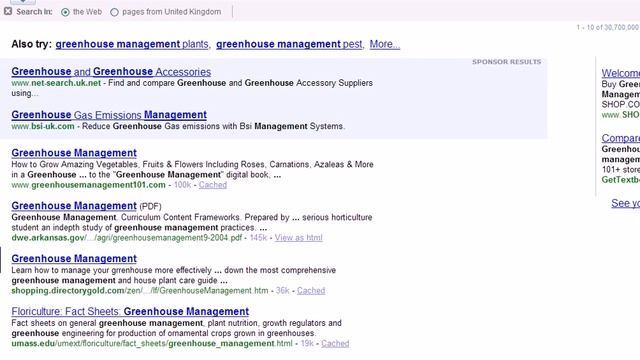Image resolution: width=640 pixels, height=360 pixels.
Task: Click the 'www.bsi-uk.com' URL text
Action: [x=43, y=126]
